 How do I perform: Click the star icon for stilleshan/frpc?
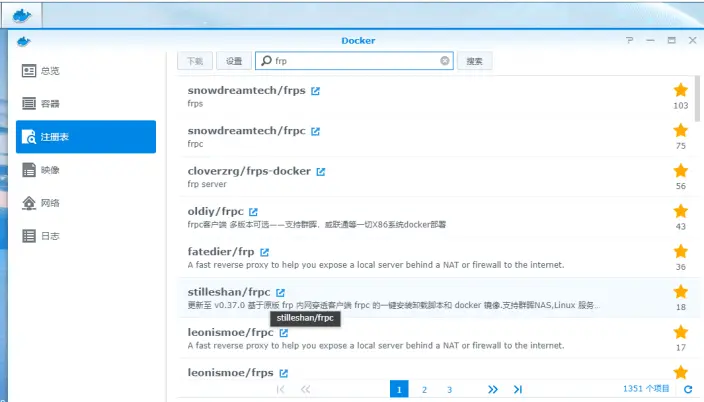681,292
